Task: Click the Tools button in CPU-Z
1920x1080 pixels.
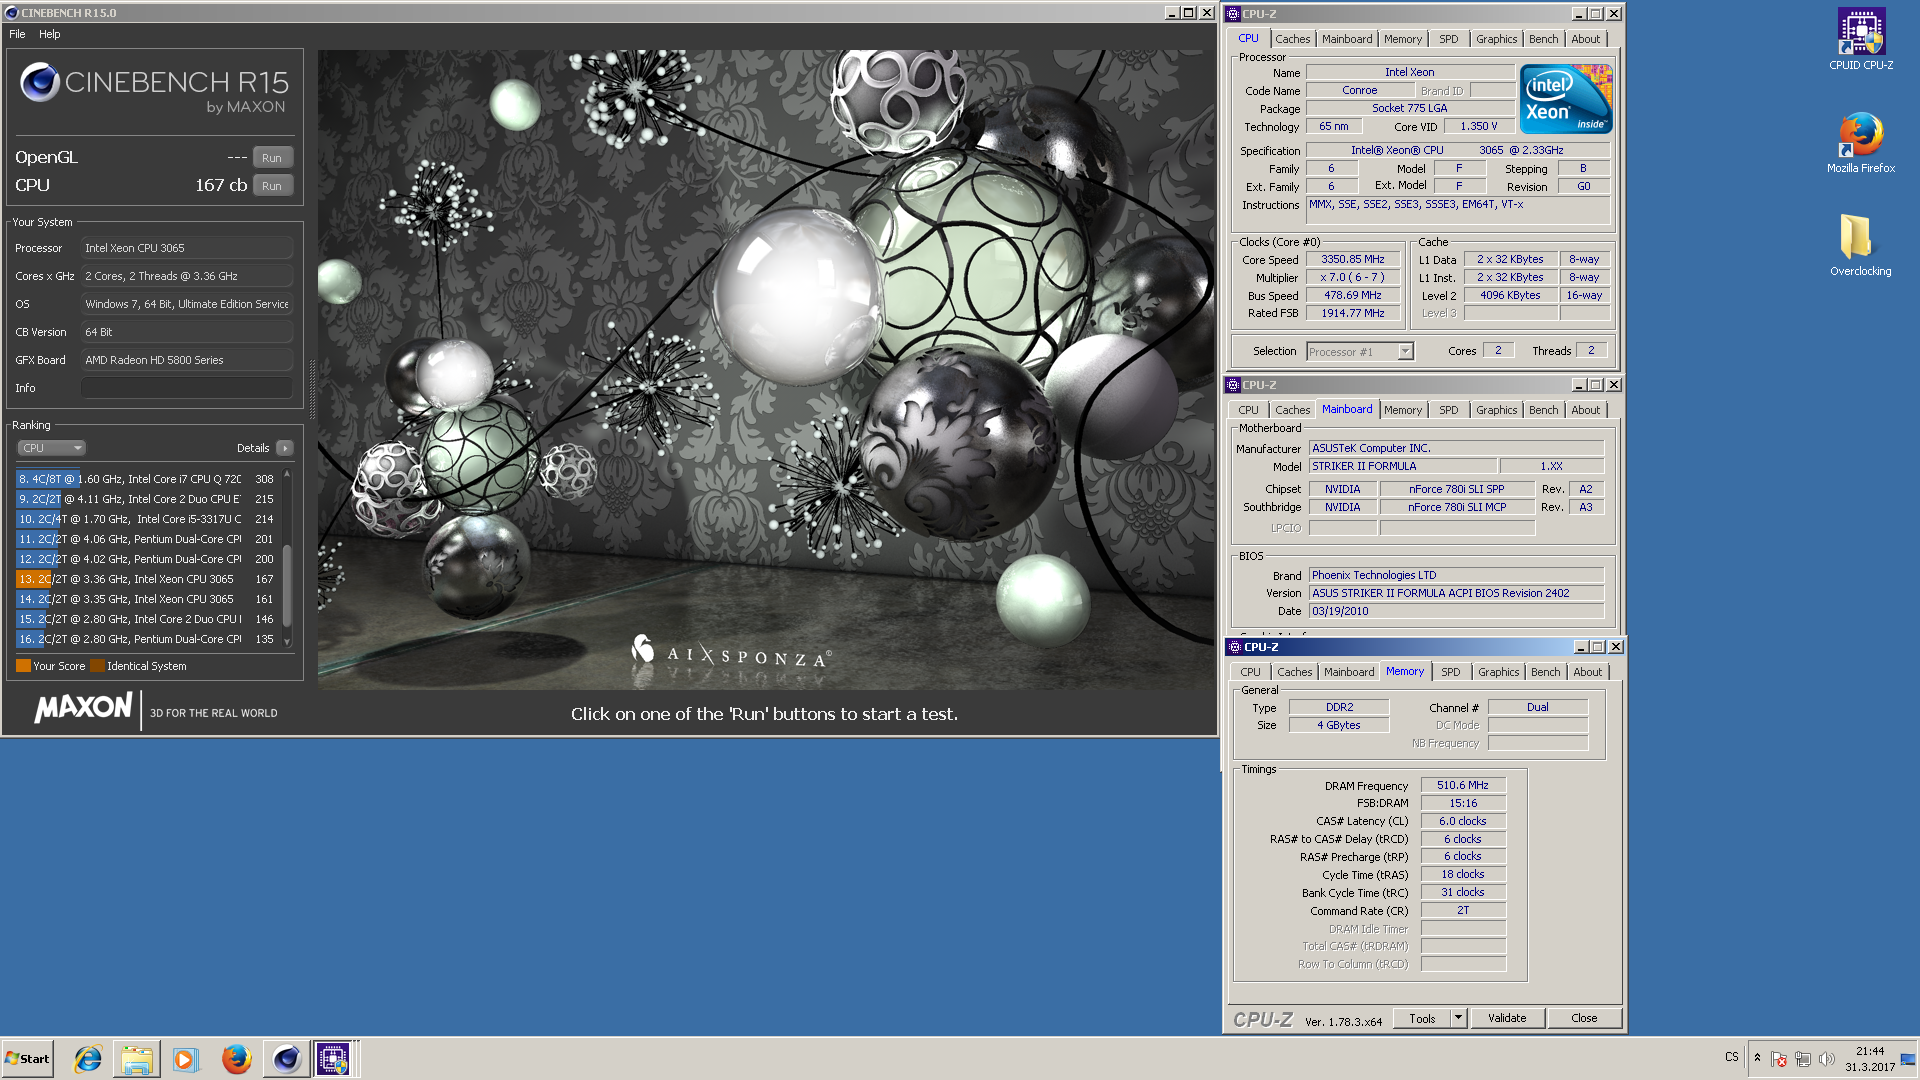Action: pyautogui.click(x=1422, y=1018)
